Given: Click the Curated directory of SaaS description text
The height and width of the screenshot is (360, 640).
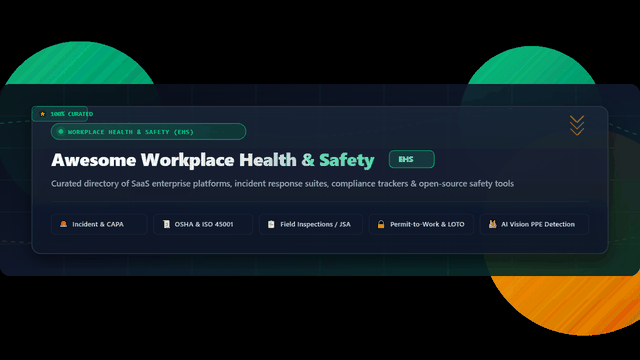Looking at the screenshot, I should 282,184.
